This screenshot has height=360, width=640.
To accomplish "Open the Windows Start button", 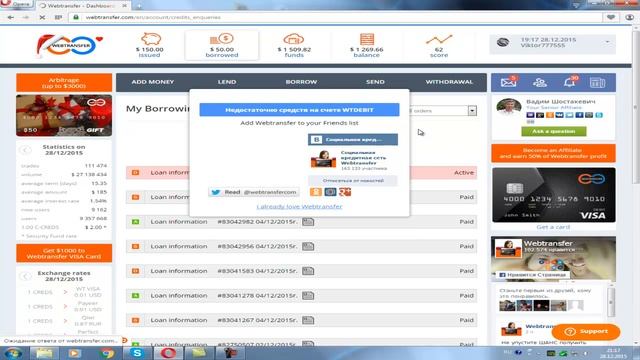I will click(13, 353).
